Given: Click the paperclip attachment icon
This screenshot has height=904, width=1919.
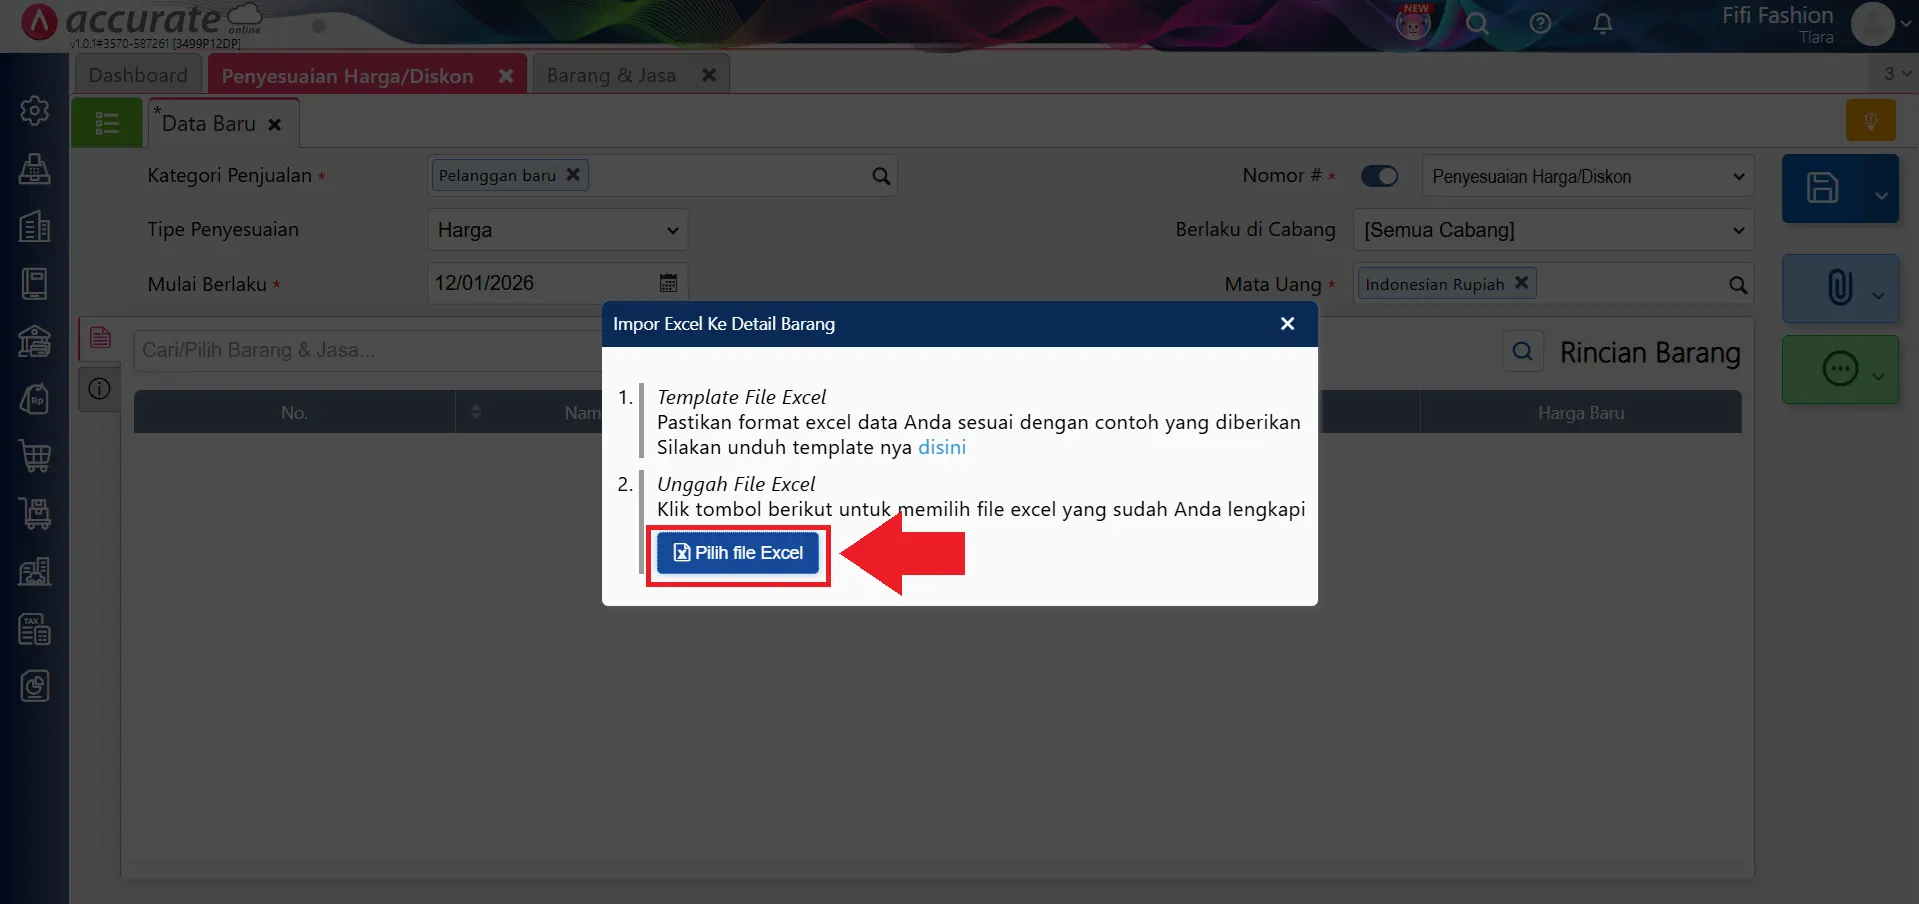Looking at the screenshot, I should coord(1839,288).
